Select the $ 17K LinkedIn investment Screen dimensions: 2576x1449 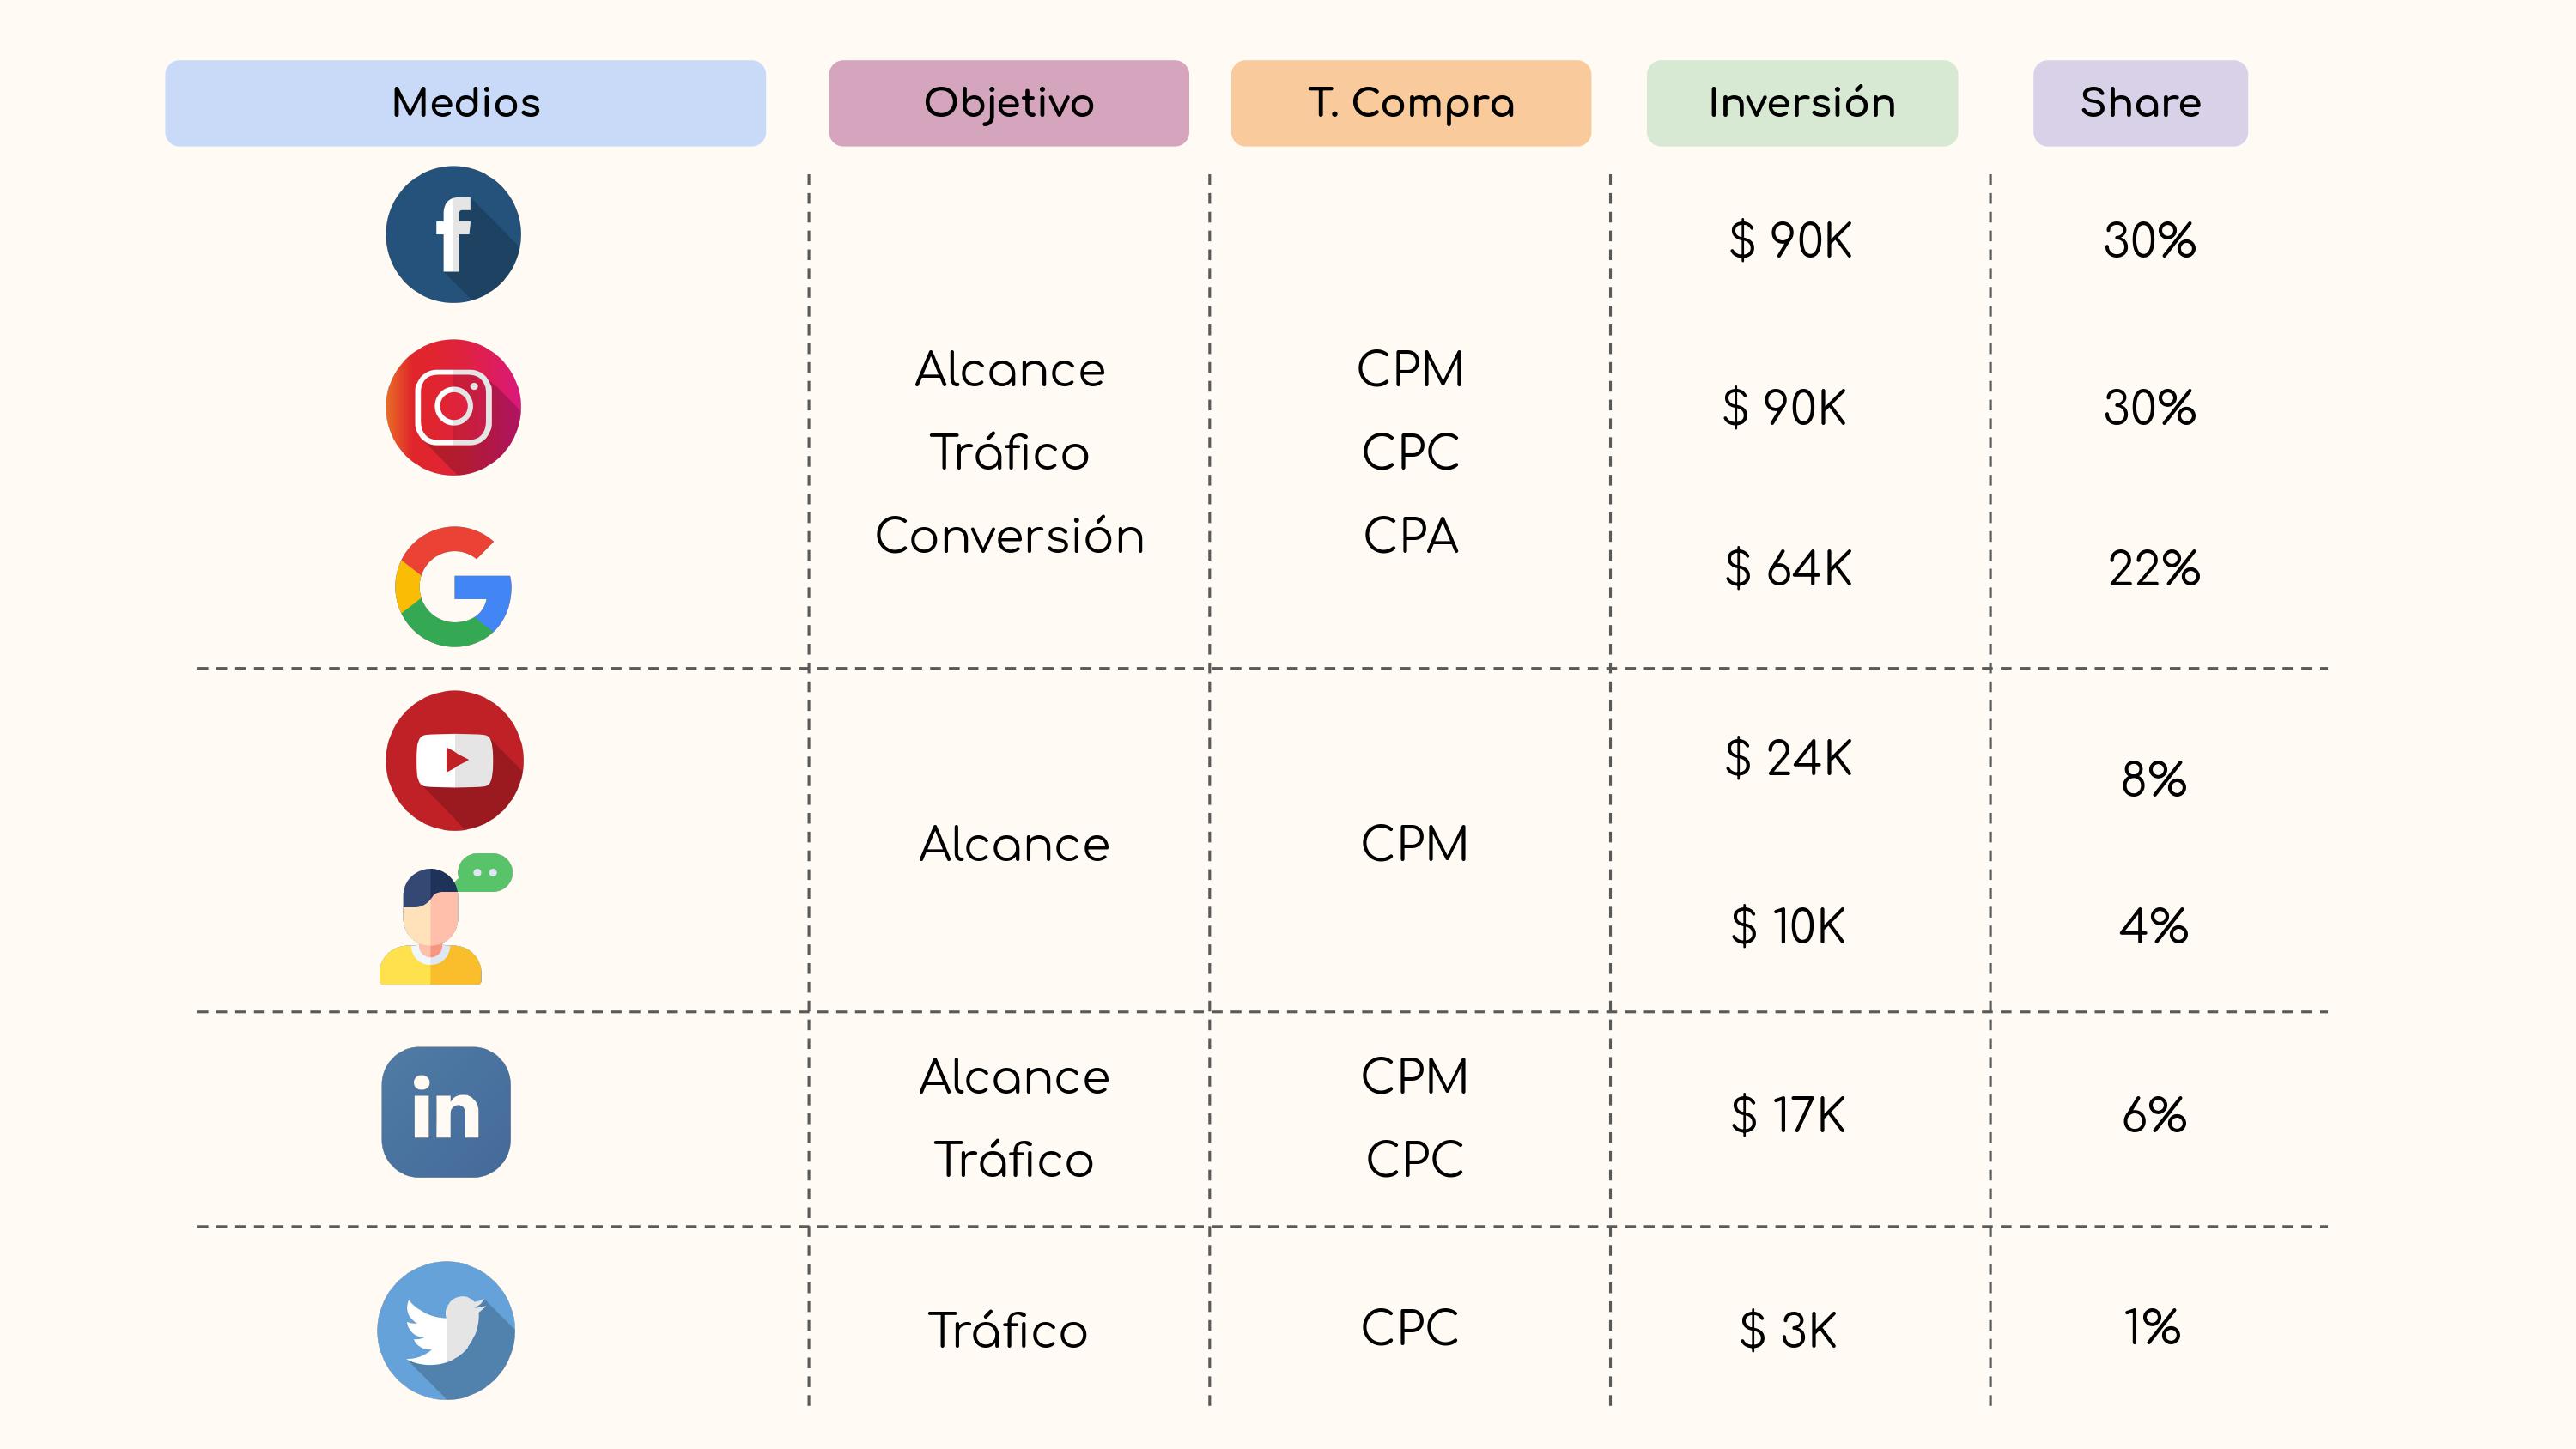[x=1788, y=1114]
